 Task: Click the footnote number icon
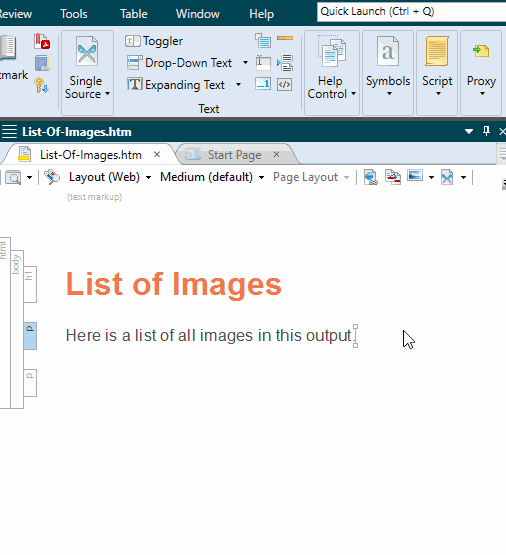(263, 84)
